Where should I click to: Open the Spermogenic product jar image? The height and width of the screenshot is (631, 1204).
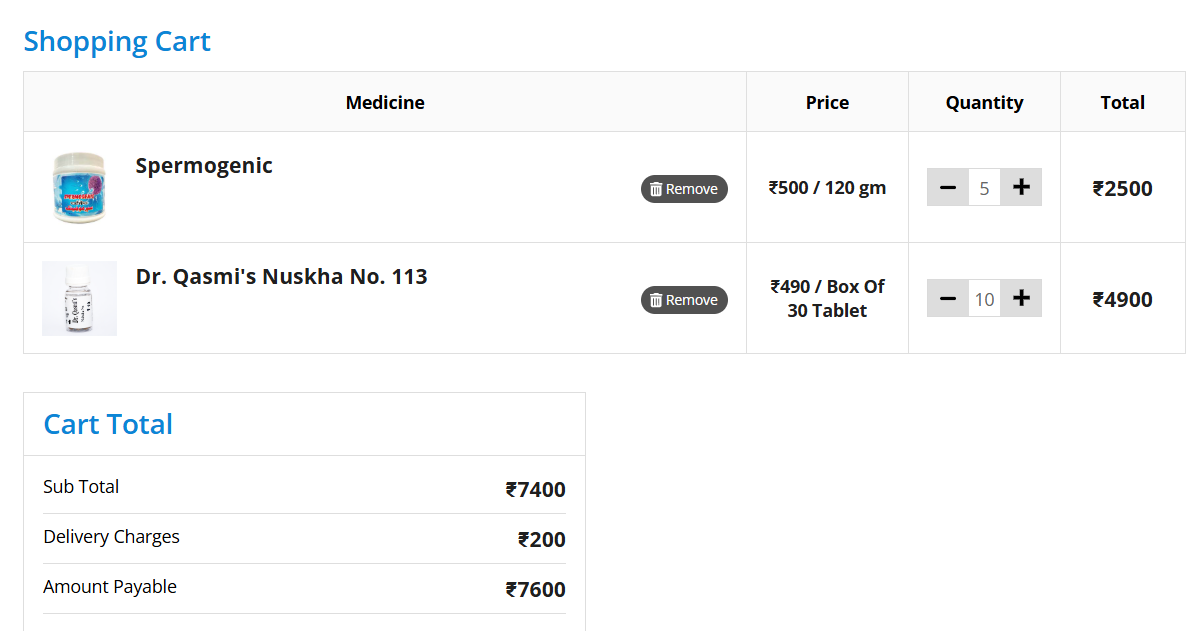point(79,188)
